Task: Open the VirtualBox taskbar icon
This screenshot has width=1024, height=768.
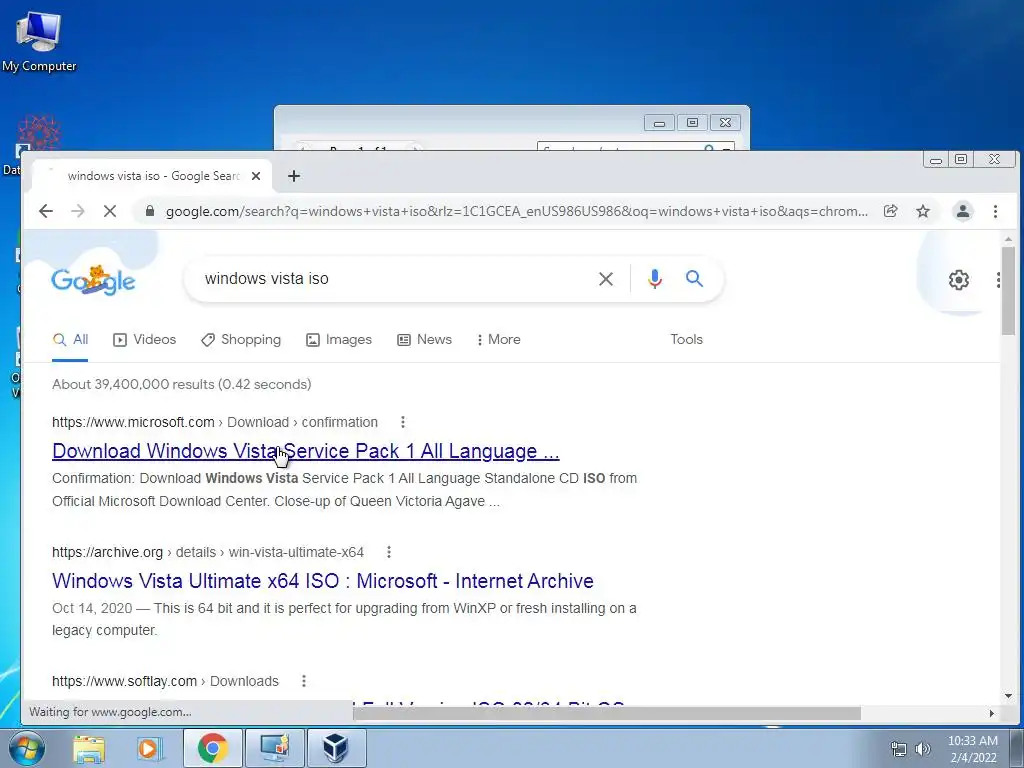Action: pyautogui.click(x=336, y=748)
